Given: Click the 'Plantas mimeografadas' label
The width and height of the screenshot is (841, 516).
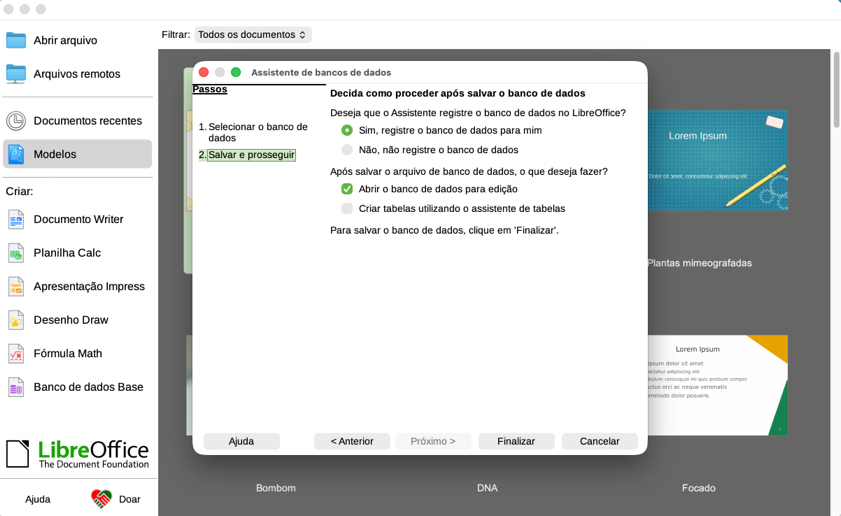Looking at the screenshot, I should coord(699,263).
